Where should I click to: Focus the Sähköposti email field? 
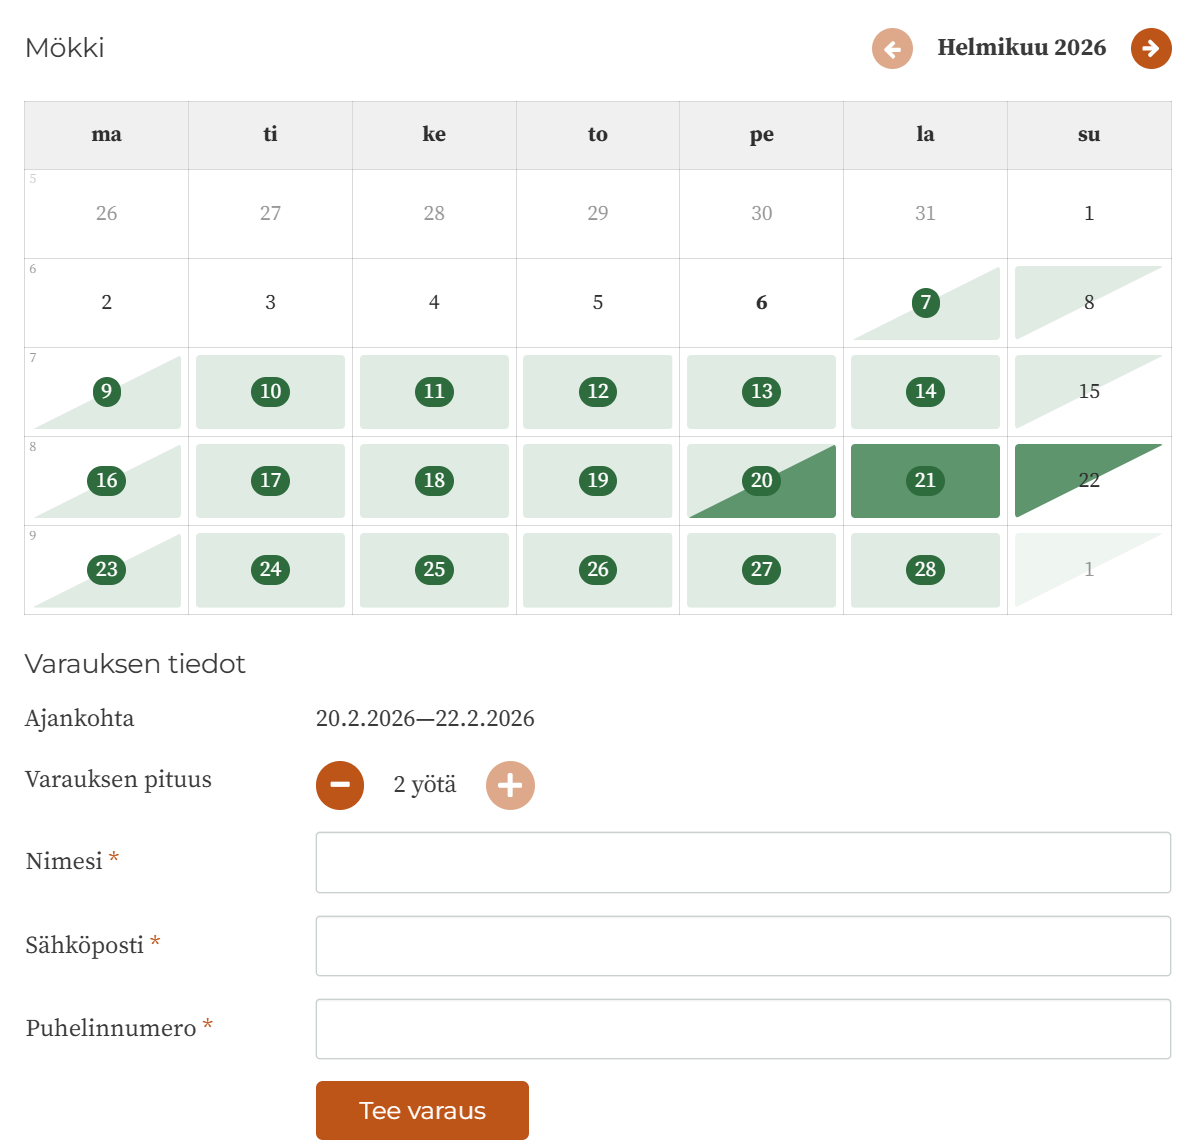[743, 946]
